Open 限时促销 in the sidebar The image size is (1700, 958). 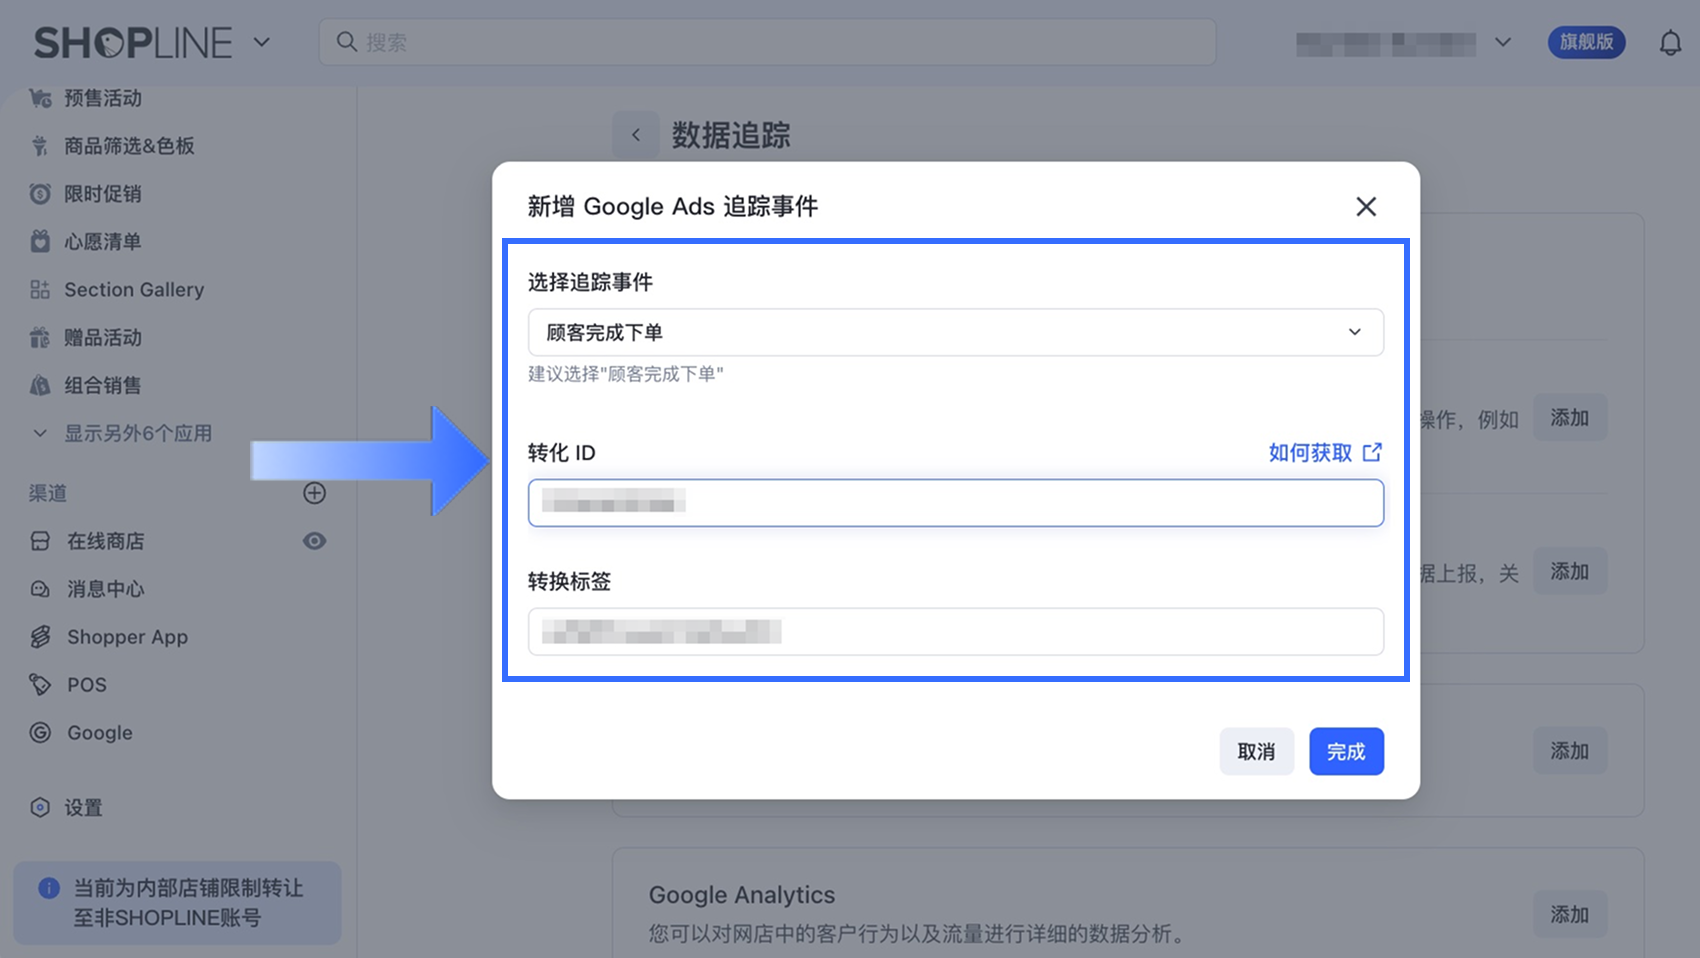(103, 194)
